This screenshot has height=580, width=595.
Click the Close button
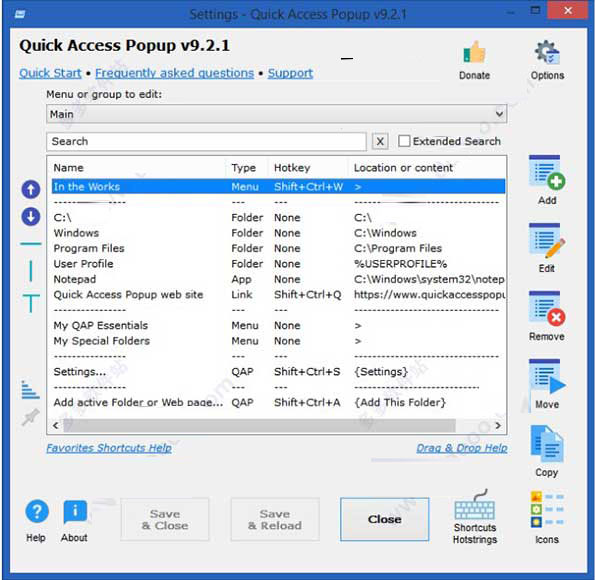click(x=384, y=519)
